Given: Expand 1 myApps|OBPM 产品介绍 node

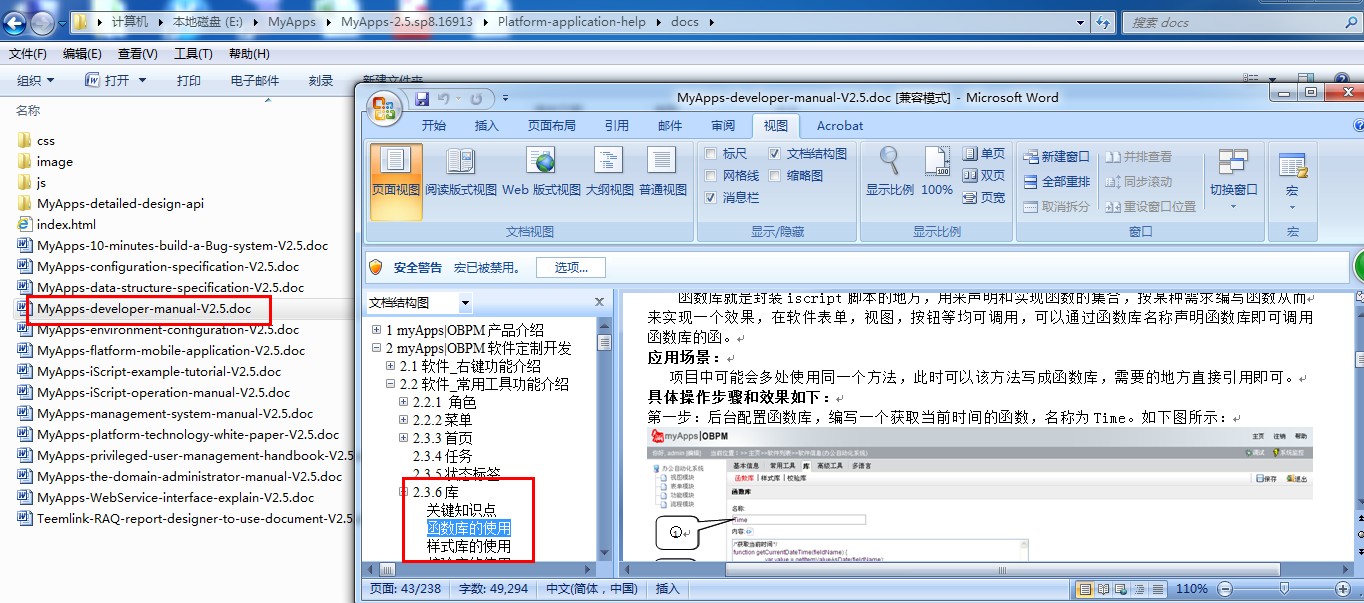Looking at the screenshot, I should click(x=376, y=330).
